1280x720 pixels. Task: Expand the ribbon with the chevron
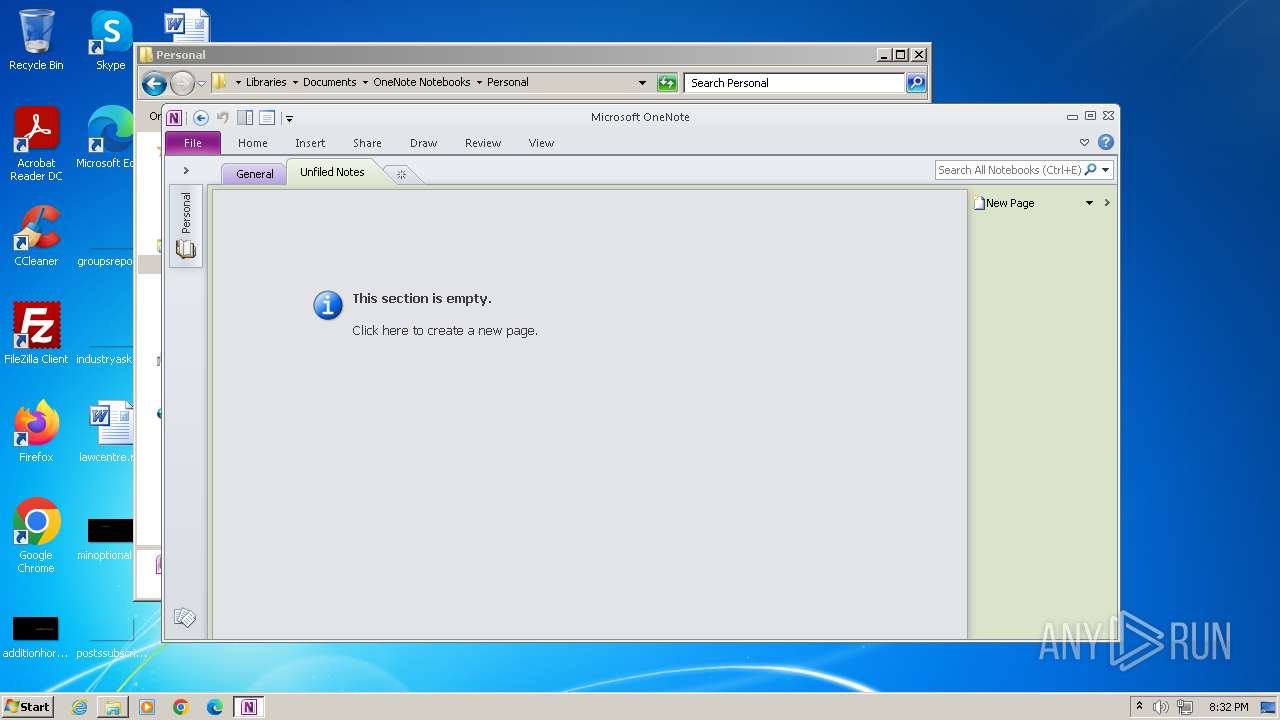point(1084,143)
